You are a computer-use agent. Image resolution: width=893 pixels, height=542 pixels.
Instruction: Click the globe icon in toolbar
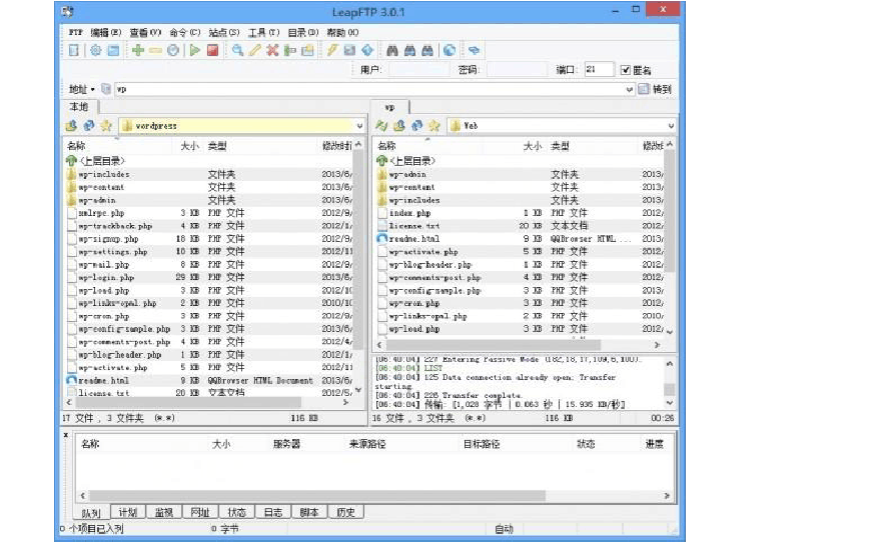pyautogui.click(x=450, y=50)
